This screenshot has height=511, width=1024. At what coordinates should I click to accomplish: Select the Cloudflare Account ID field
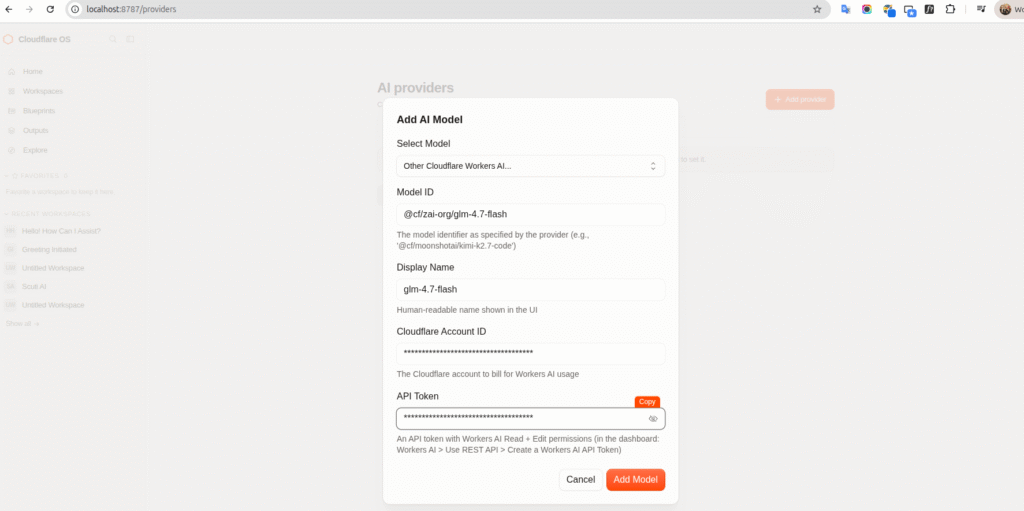coord(530,354)
